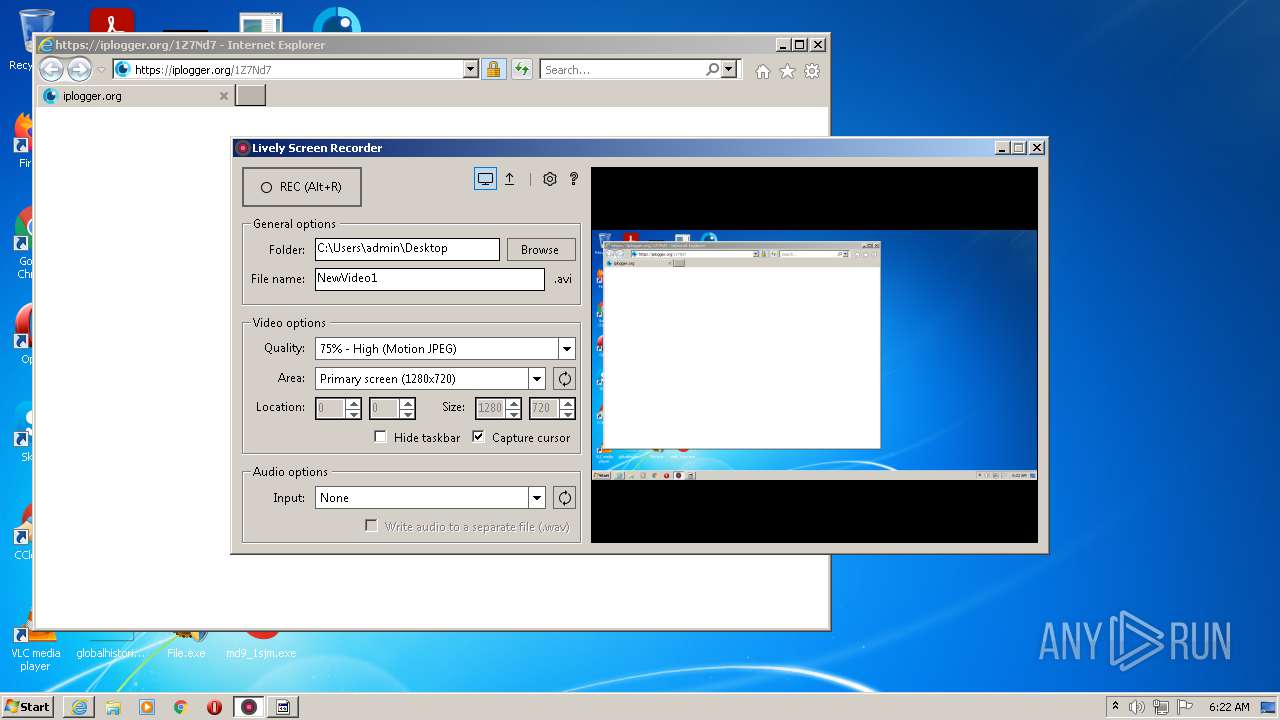Open Windows Media Player on taskbar
Viewport: 1280px width, 720px height.
[x=147, y=707]
